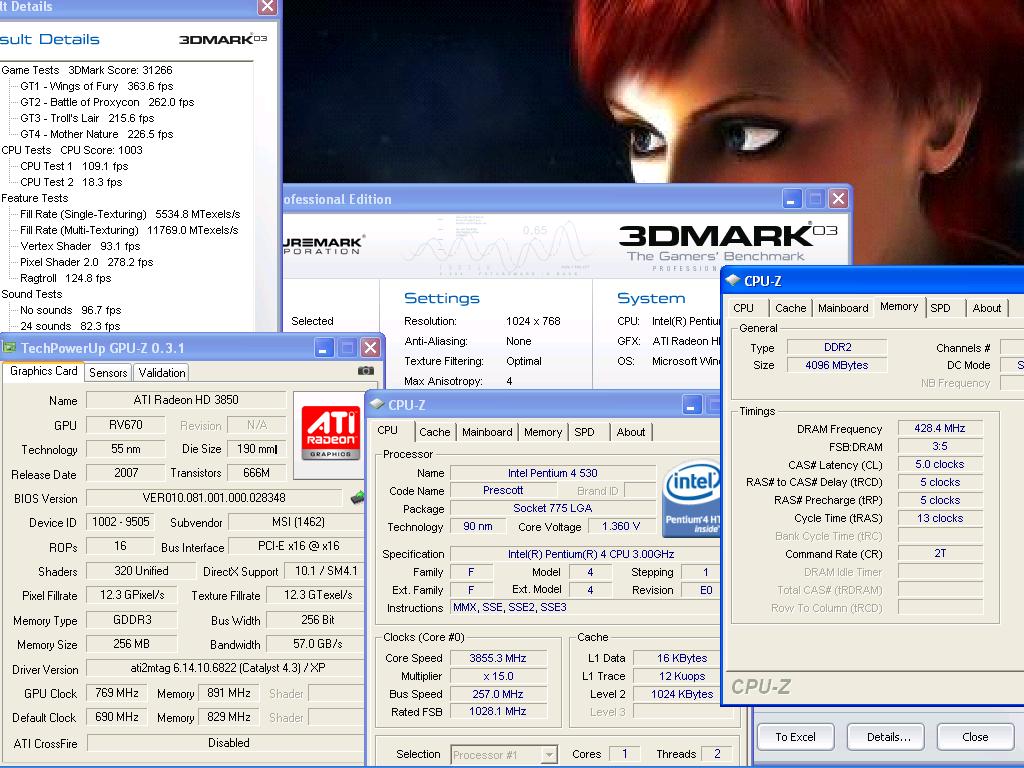Click the To Excel button
The width and height of the screenshot is (1024, 768).
point(795,737)
